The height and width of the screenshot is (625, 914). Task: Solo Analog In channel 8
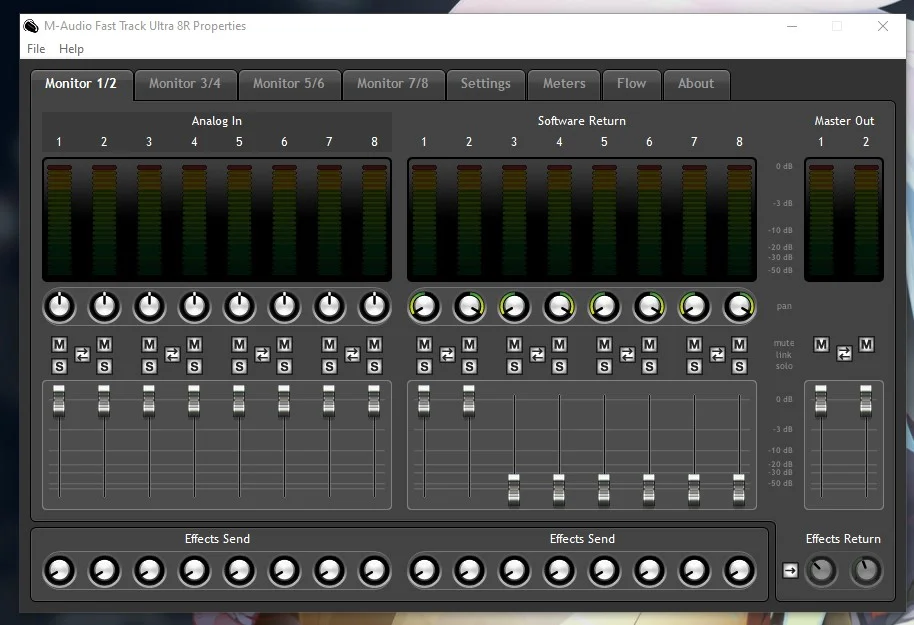coord(374,366)
